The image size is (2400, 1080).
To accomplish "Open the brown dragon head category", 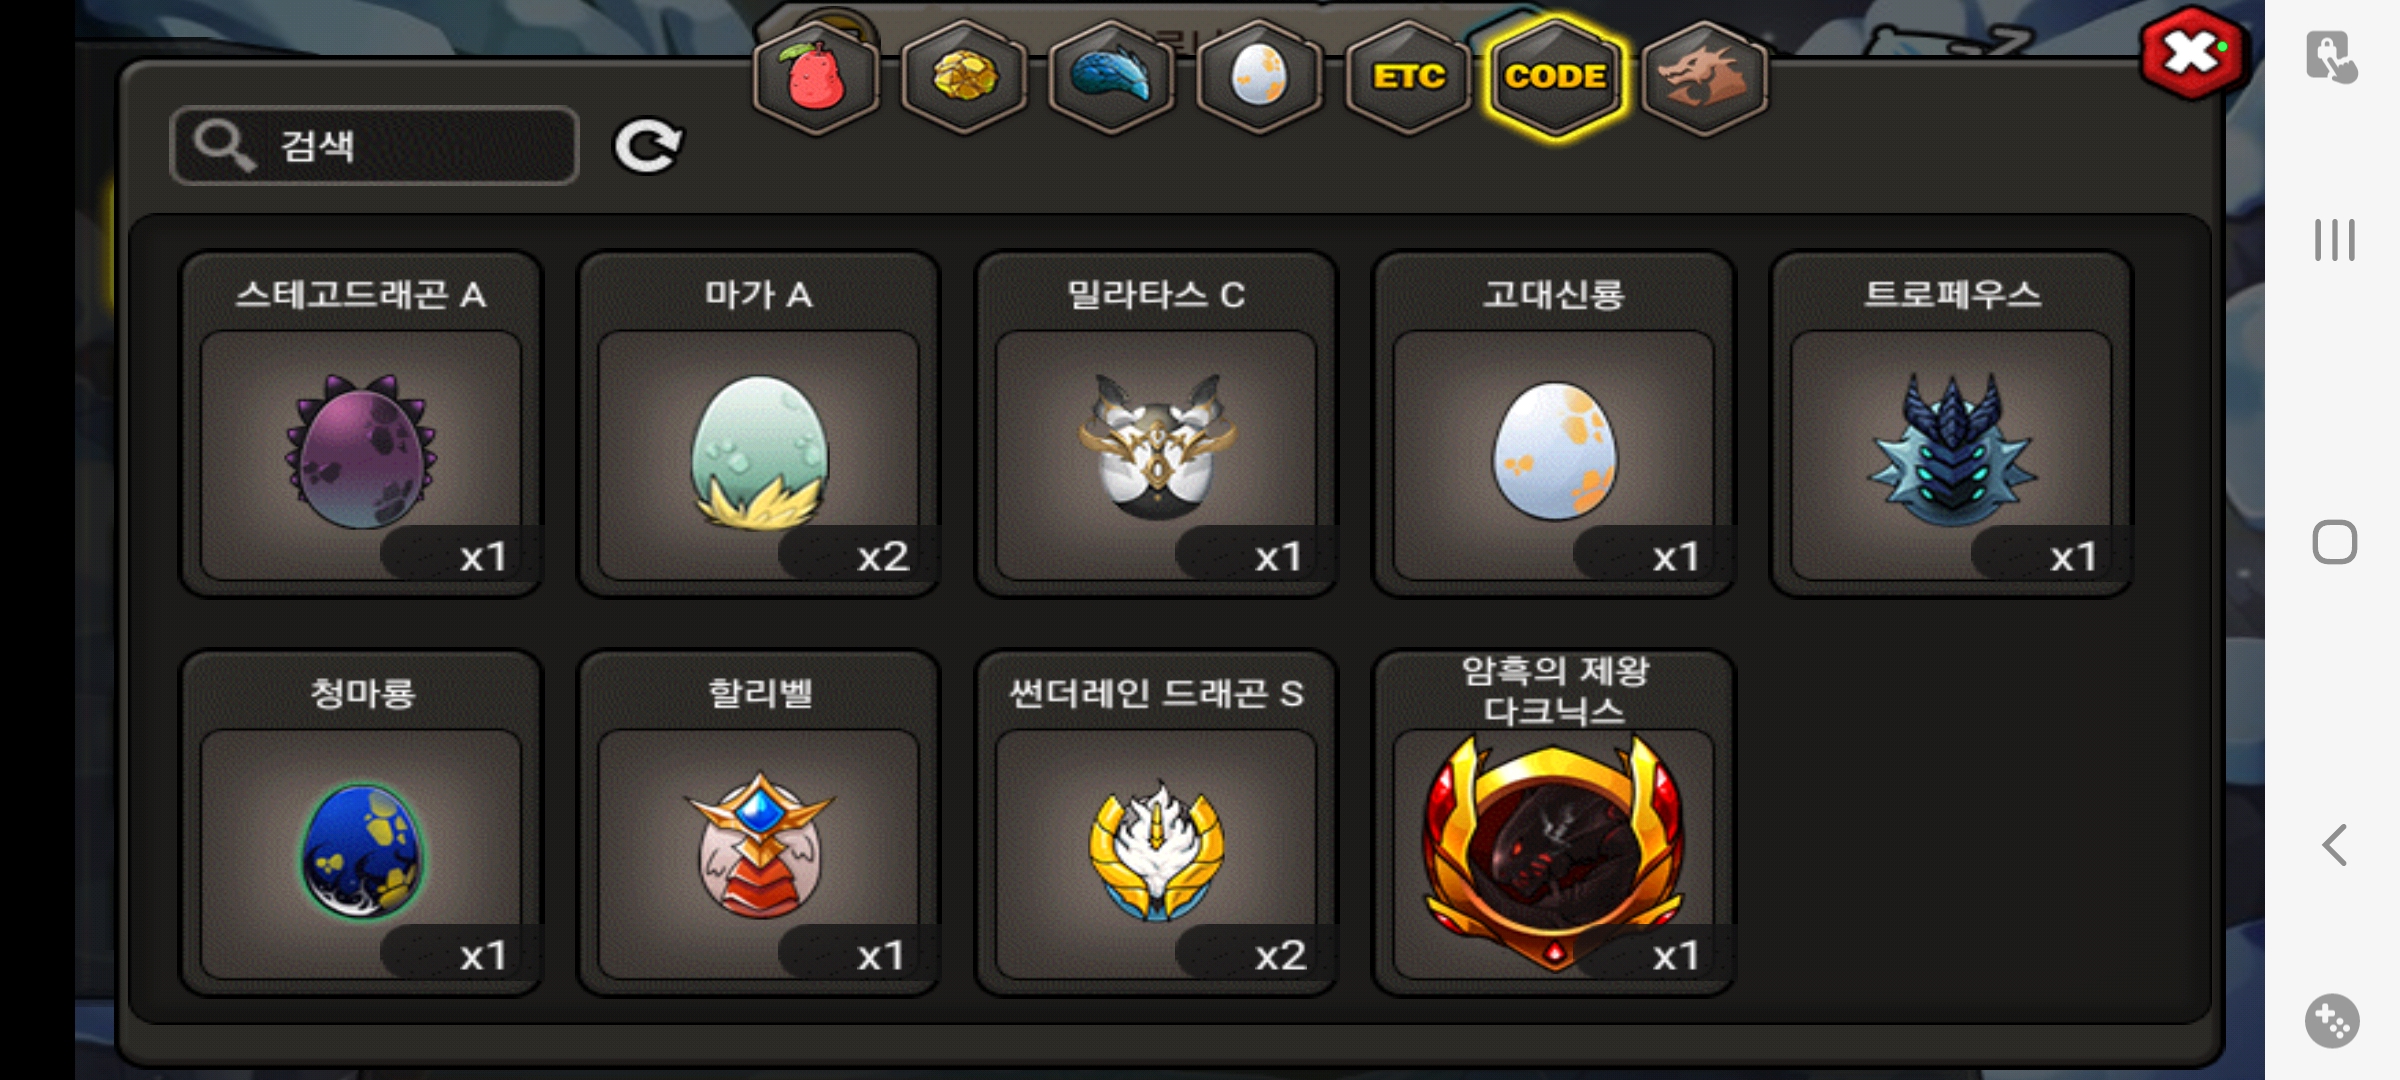I will tap(1704, 78).
